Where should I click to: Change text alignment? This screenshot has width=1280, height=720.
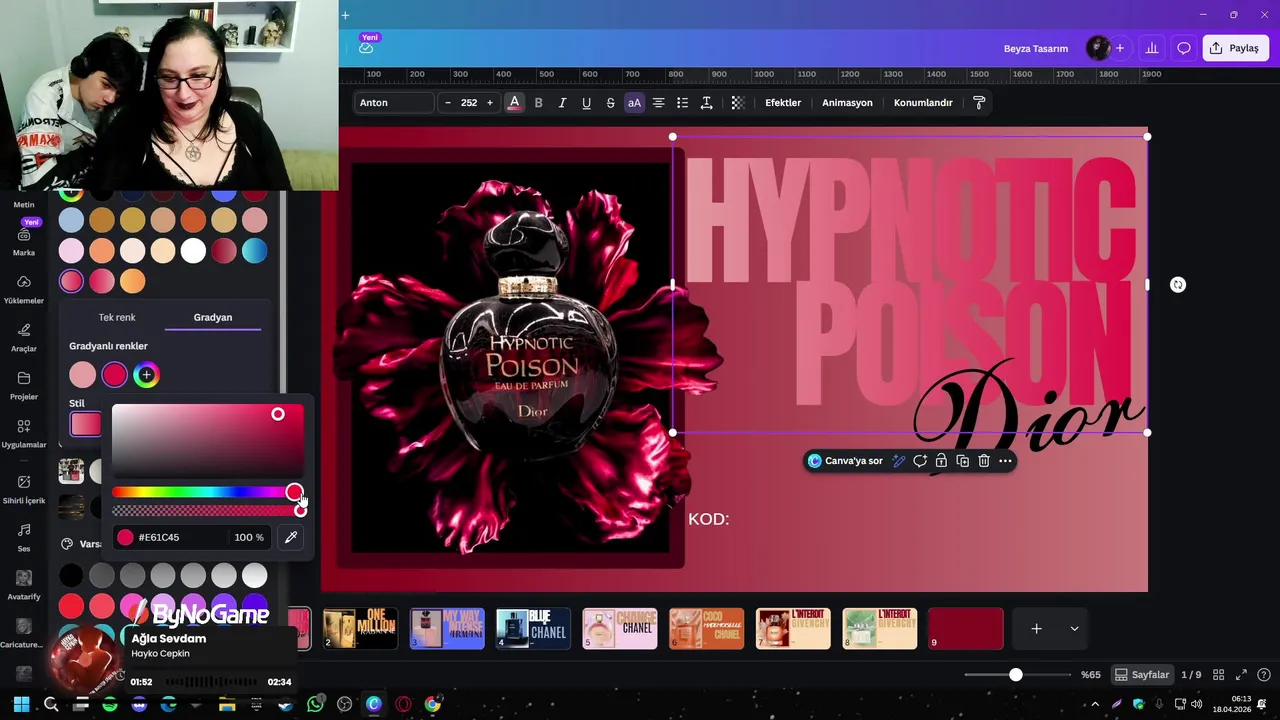tap(658, 103)
